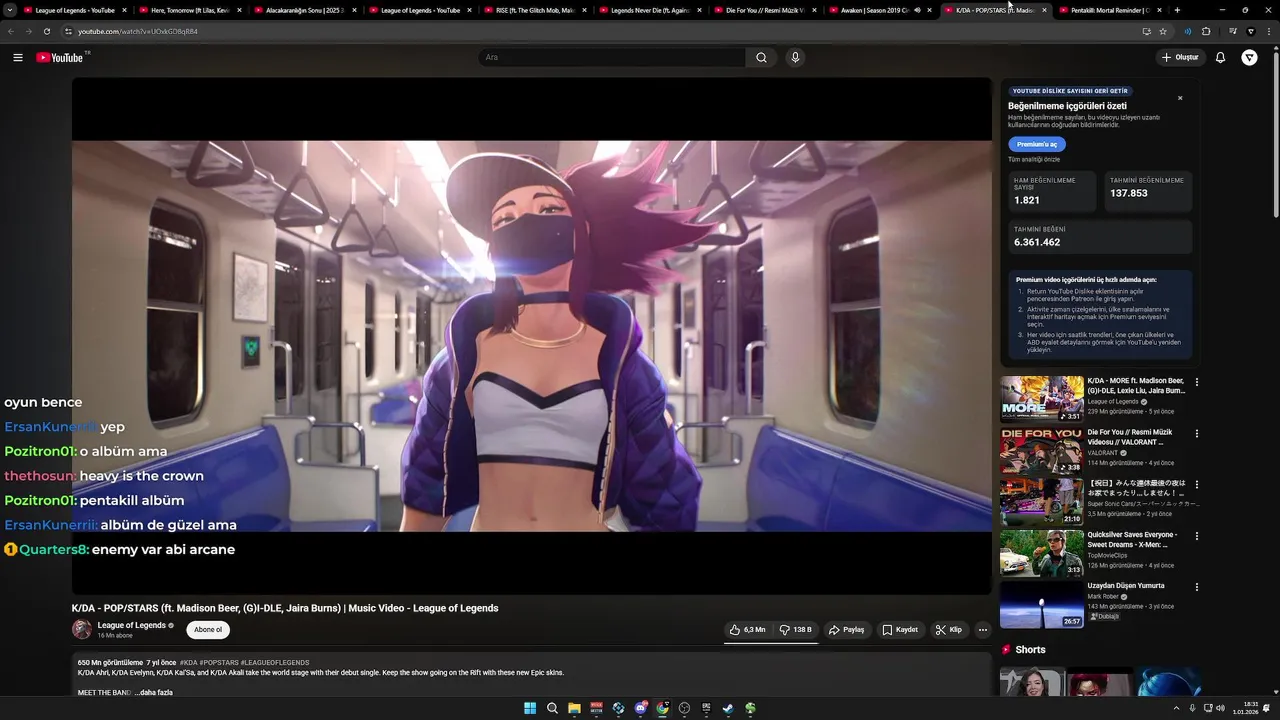Open OBS Studio from the taskbar

pyautogui.click(x=684, y=708)
